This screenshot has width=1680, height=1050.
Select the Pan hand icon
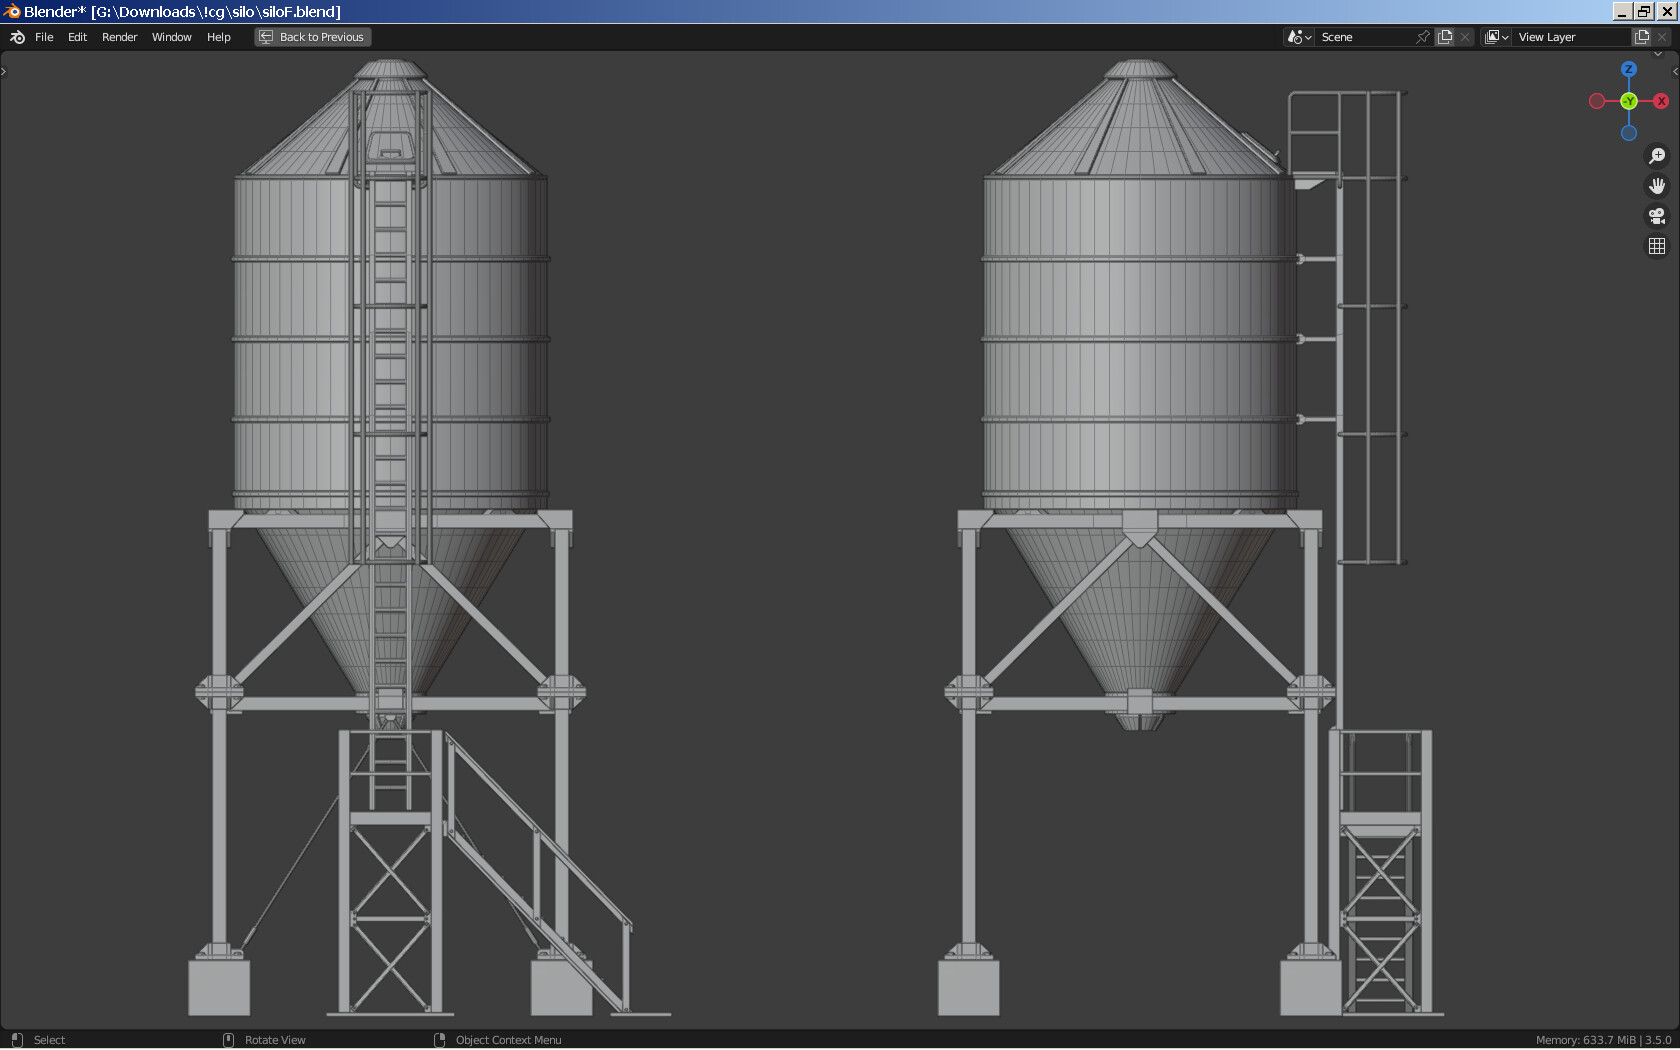1657,185
